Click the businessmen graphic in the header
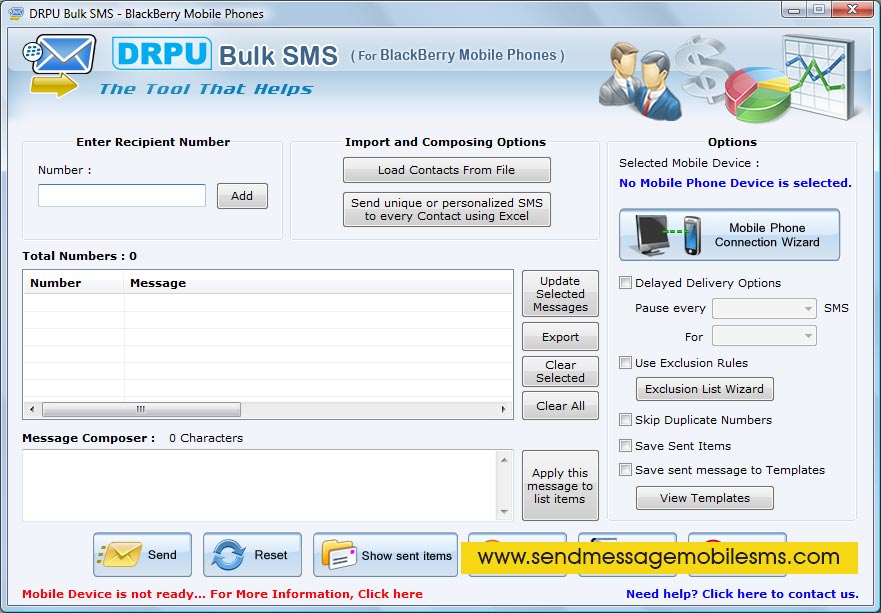Image resolution: width=881 pixels, height=613 pixels. (640, 80)
